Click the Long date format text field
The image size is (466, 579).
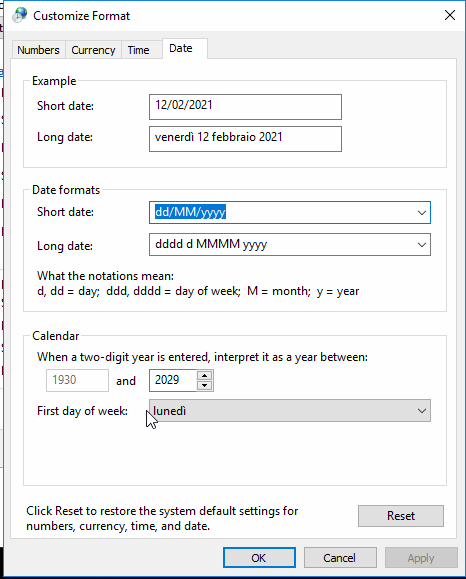[282, 244]
